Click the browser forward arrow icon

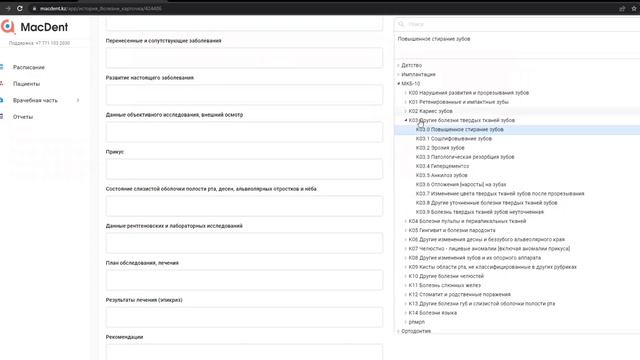[8, 8]
